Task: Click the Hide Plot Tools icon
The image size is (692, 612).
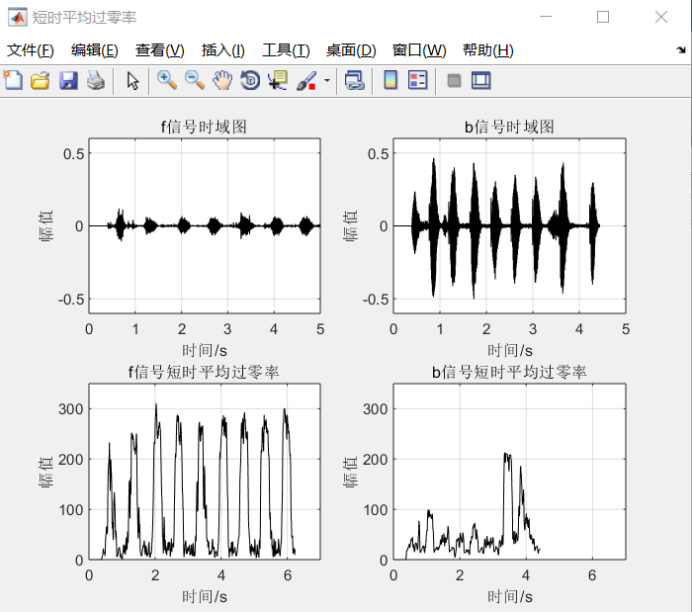Action: (454, 81)
